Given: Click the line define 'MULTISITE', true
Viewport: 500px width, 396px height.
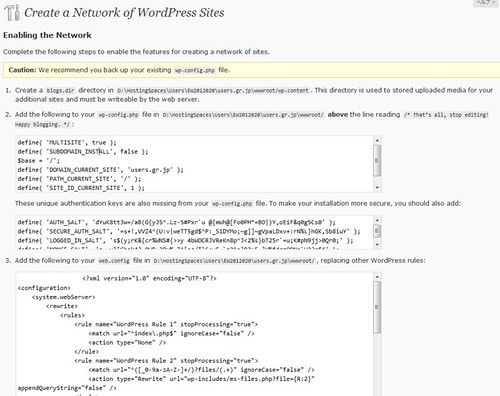Looking at the screenshot, I should point(67,142).
